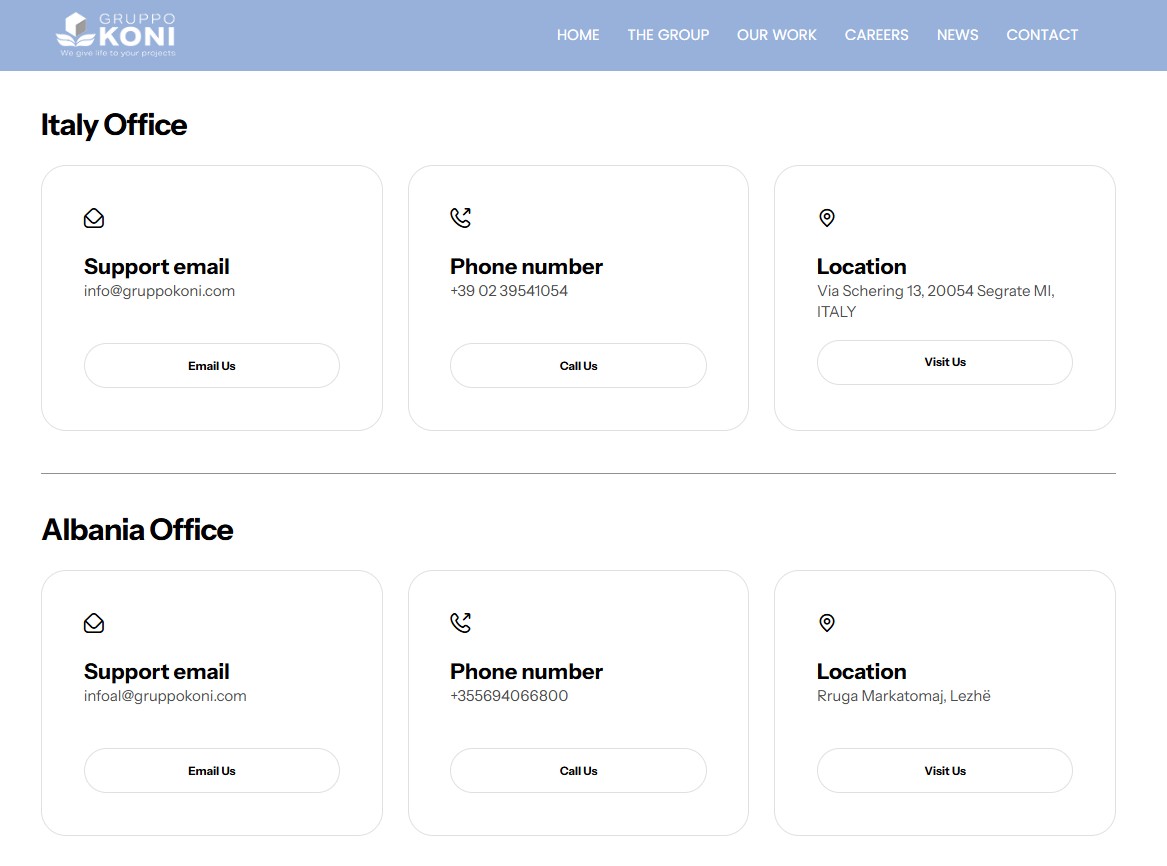This screenshot has height=866, width=1167.
Task: Click the Location title in Italy Office
Action: [861, 266]
